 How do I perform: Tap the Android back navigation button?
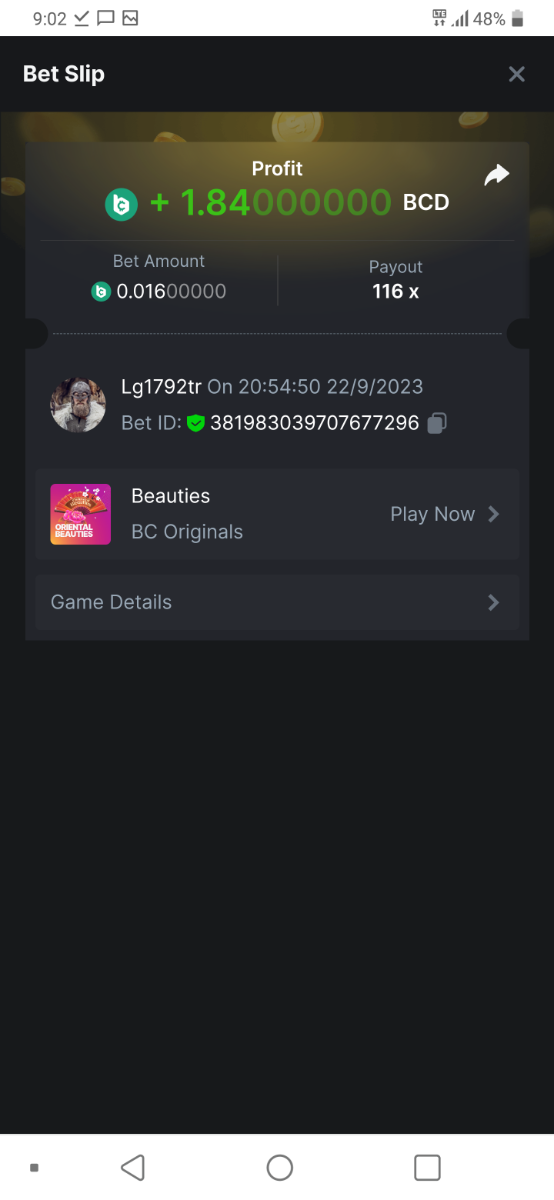pyautogui.click(x=132, y=1167)
